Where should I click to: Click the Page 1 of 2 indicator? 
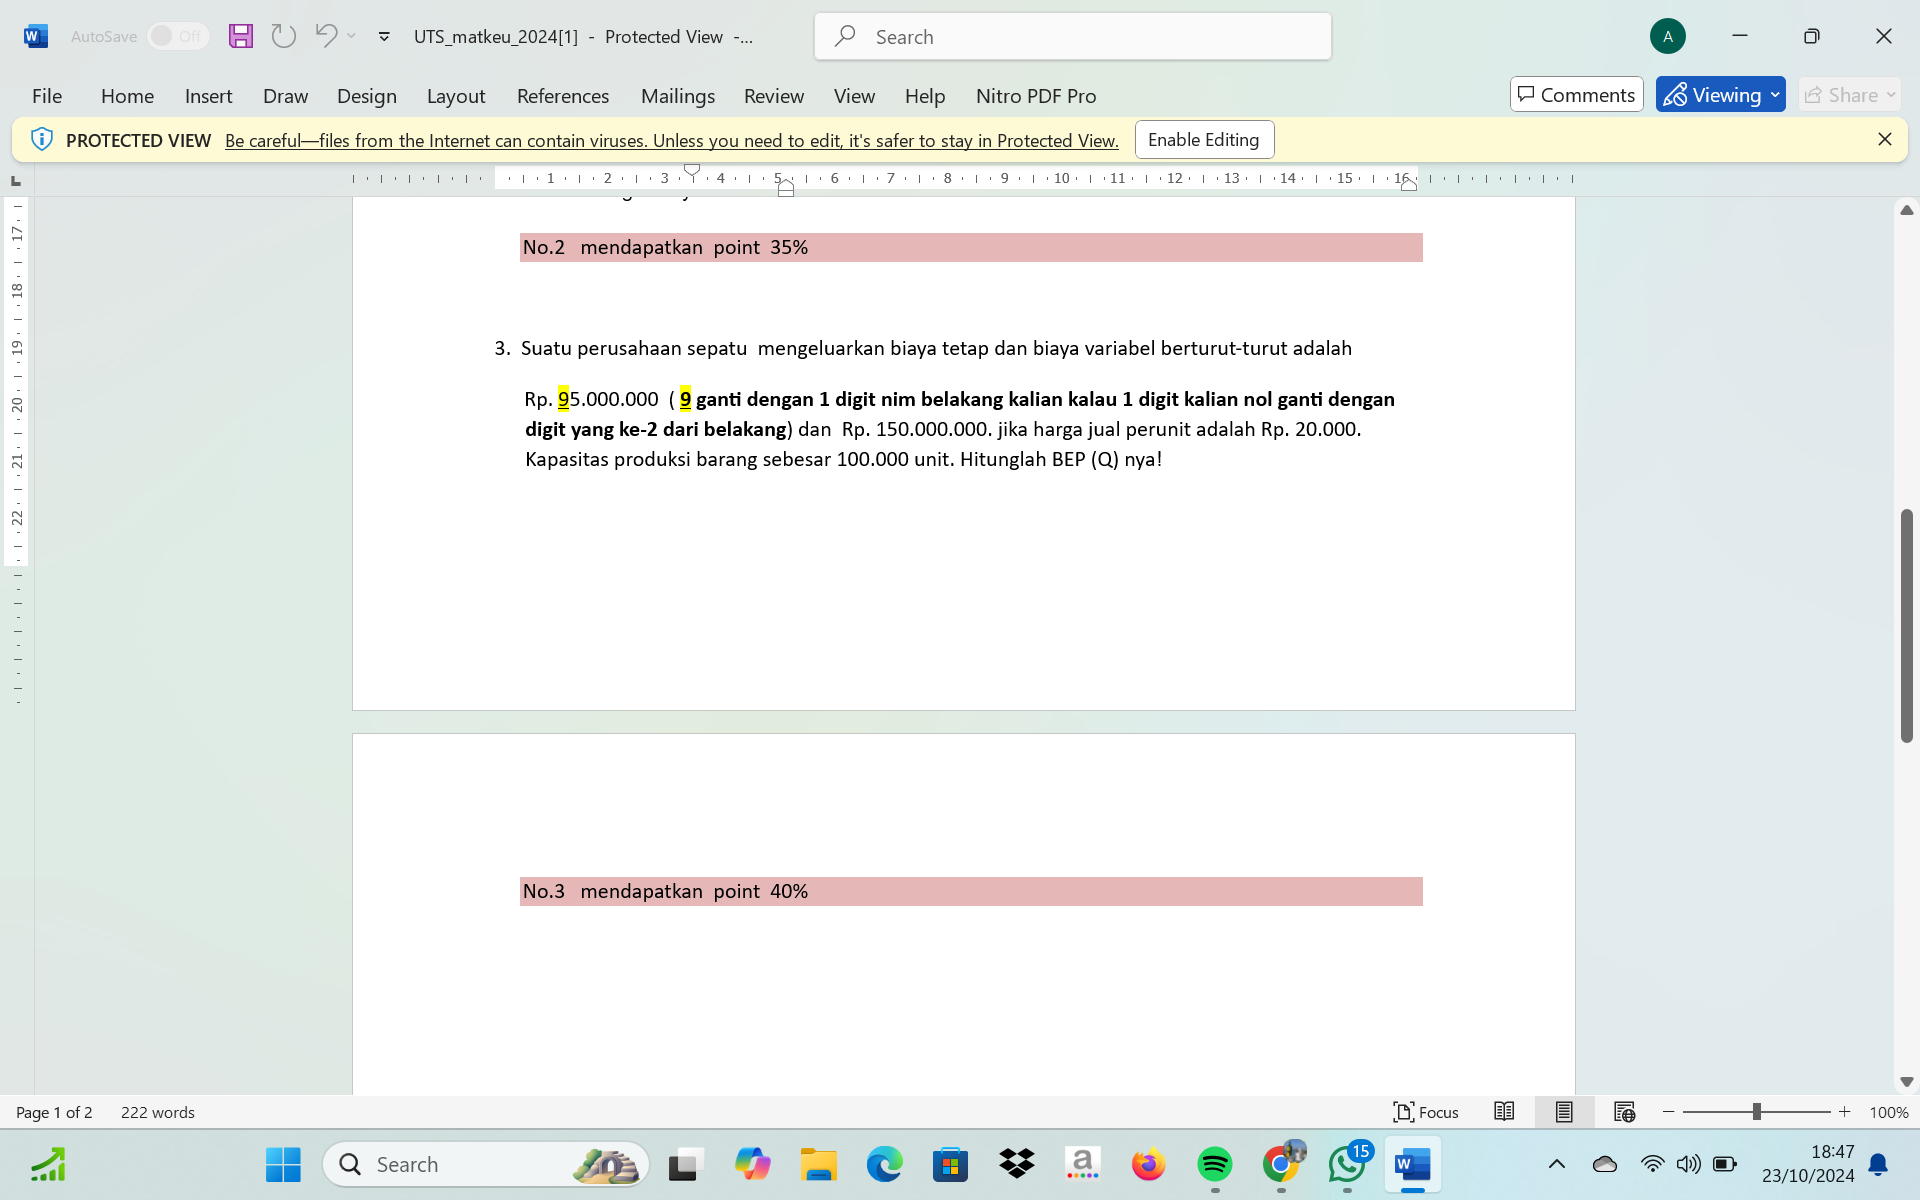tap(54, 1112)
